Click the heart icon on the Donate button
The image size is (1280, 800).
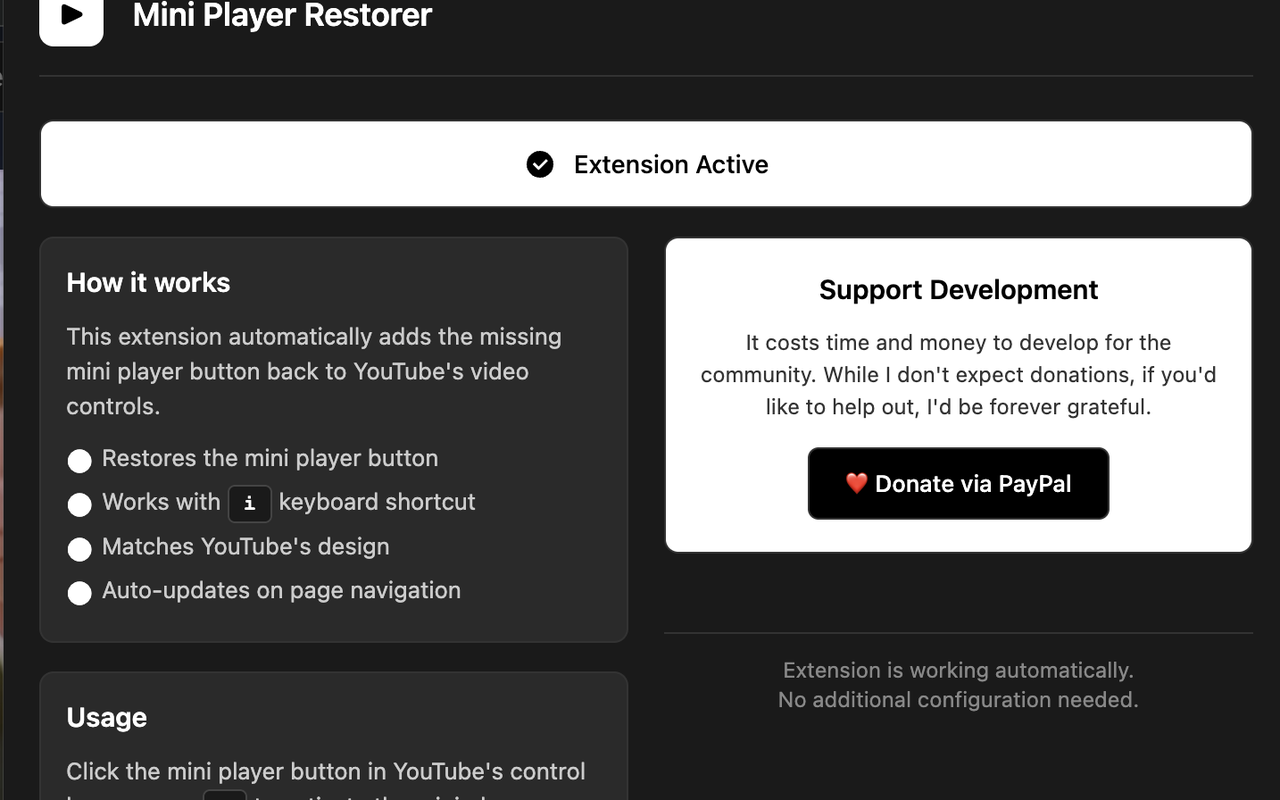[x=856, y=484]
